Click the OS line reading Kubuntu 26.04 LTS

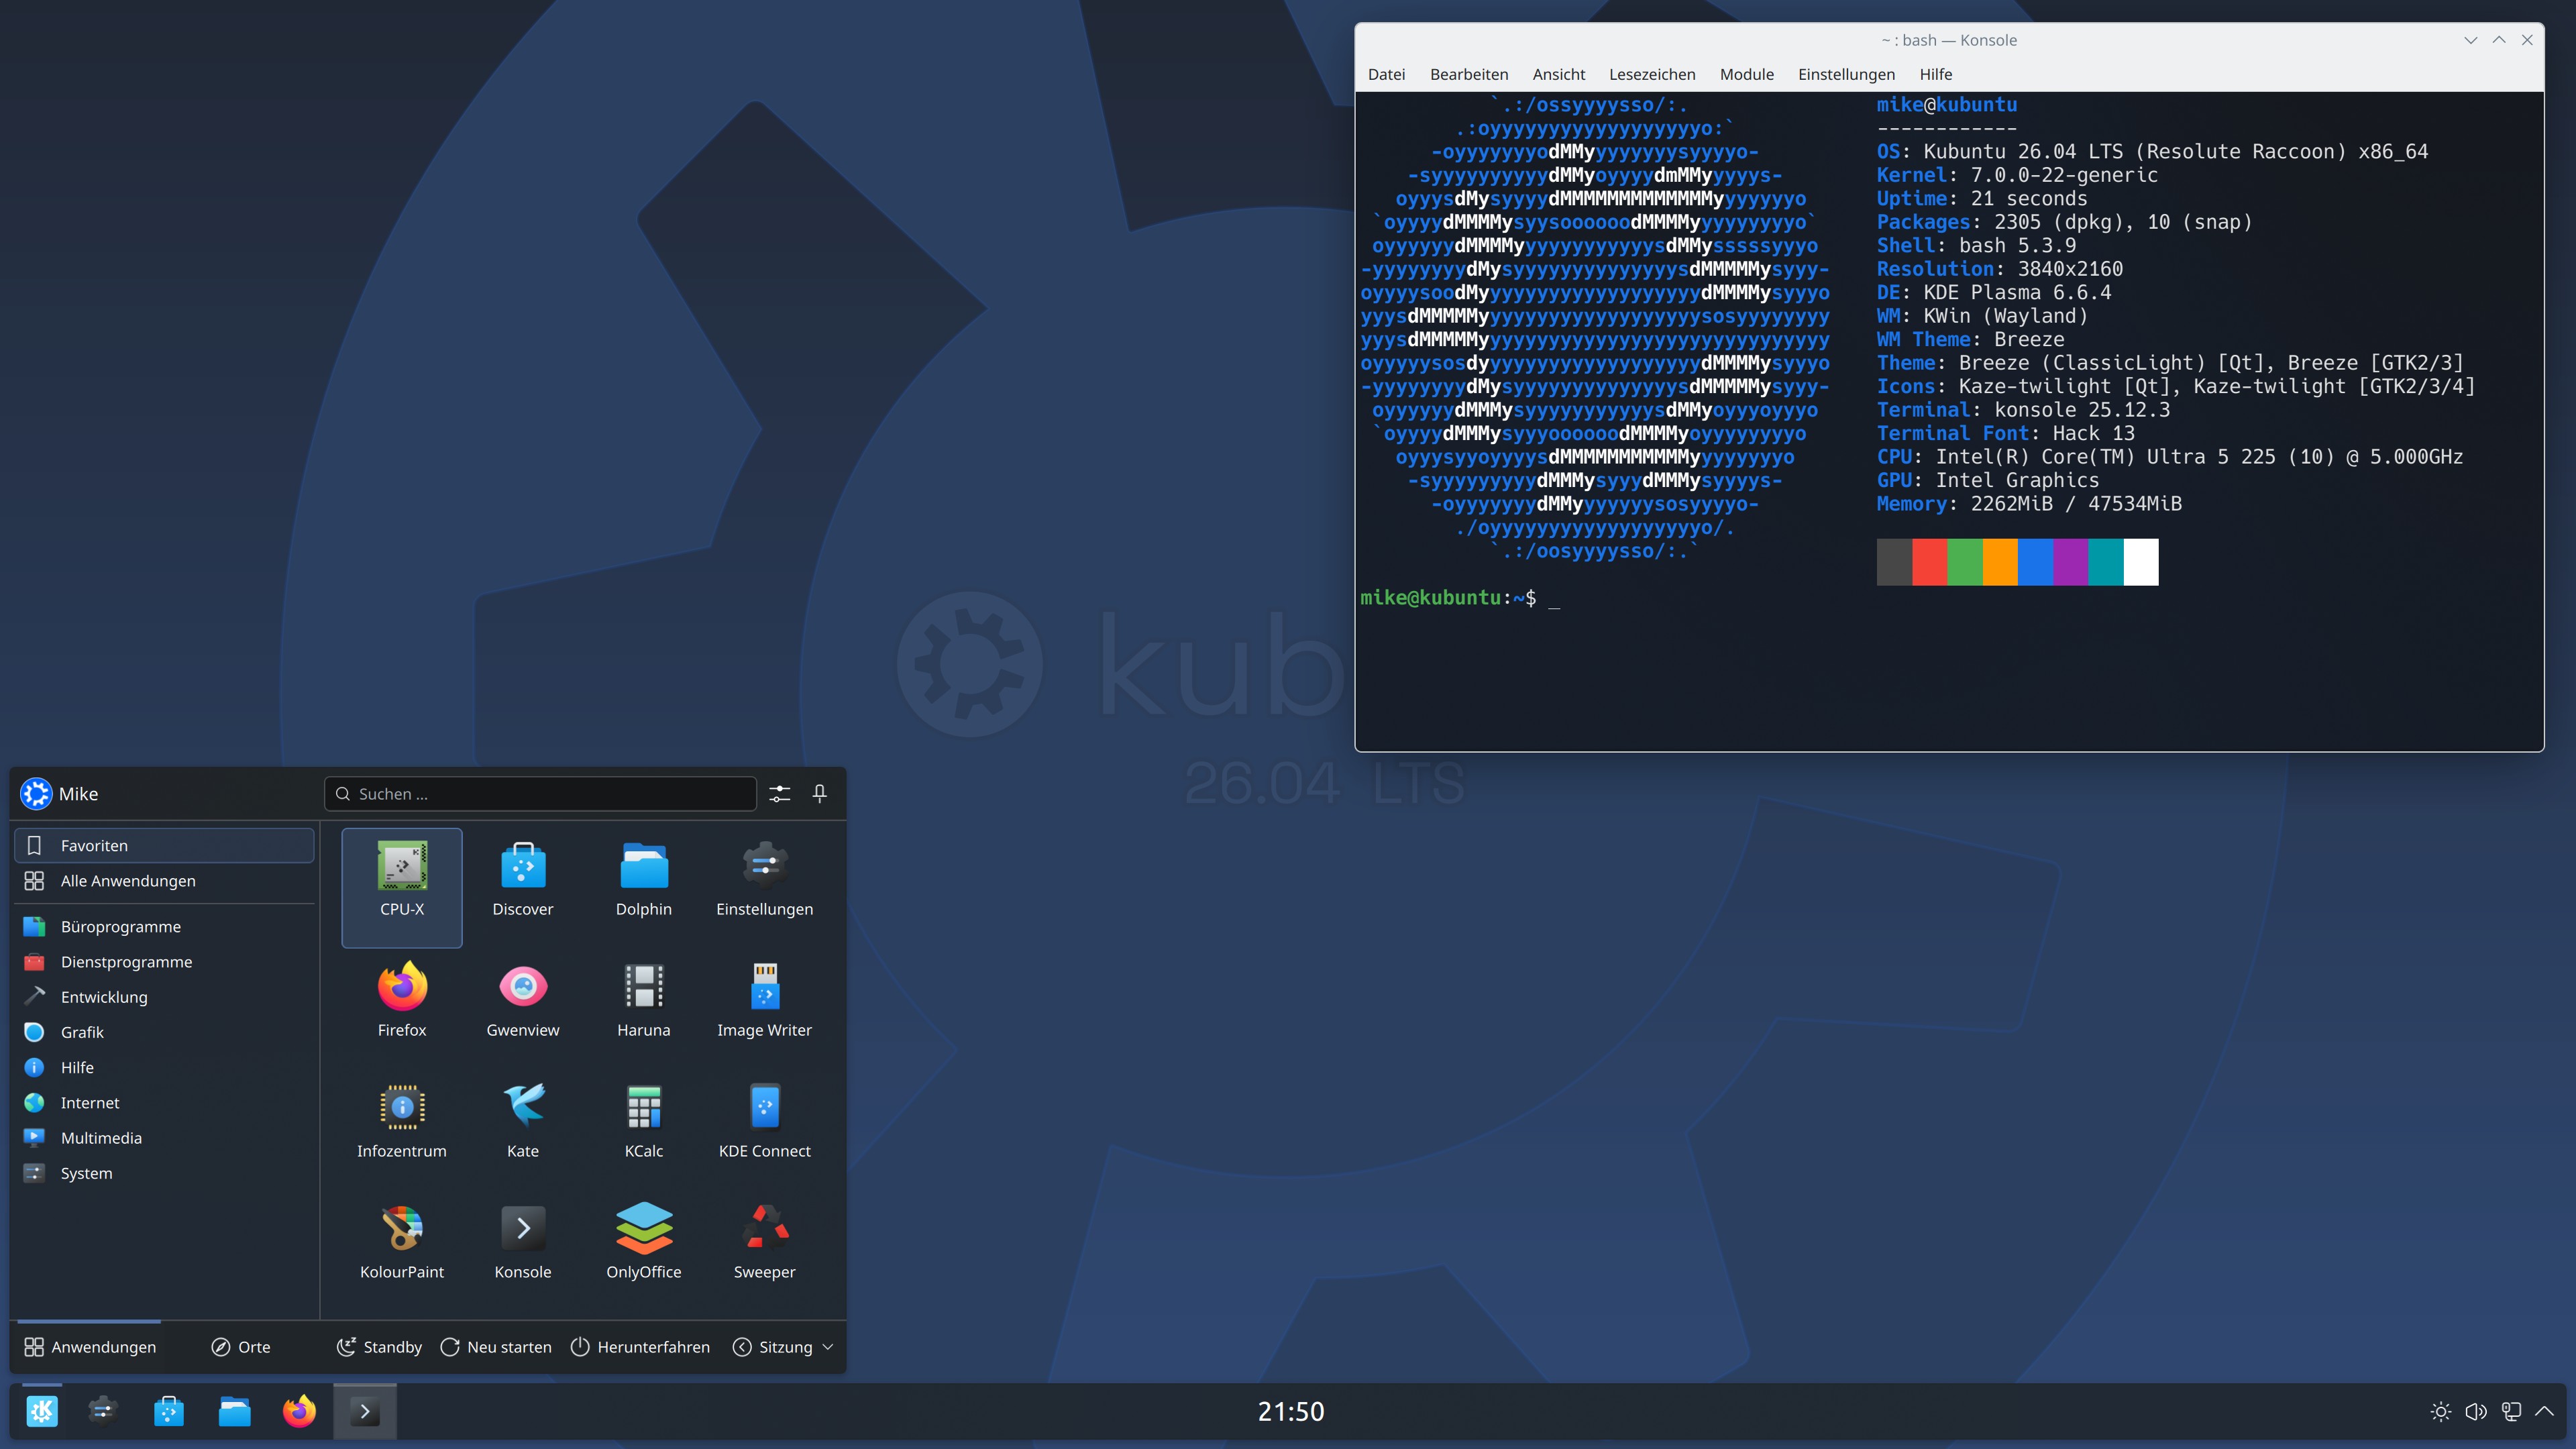coord(2152,152)
